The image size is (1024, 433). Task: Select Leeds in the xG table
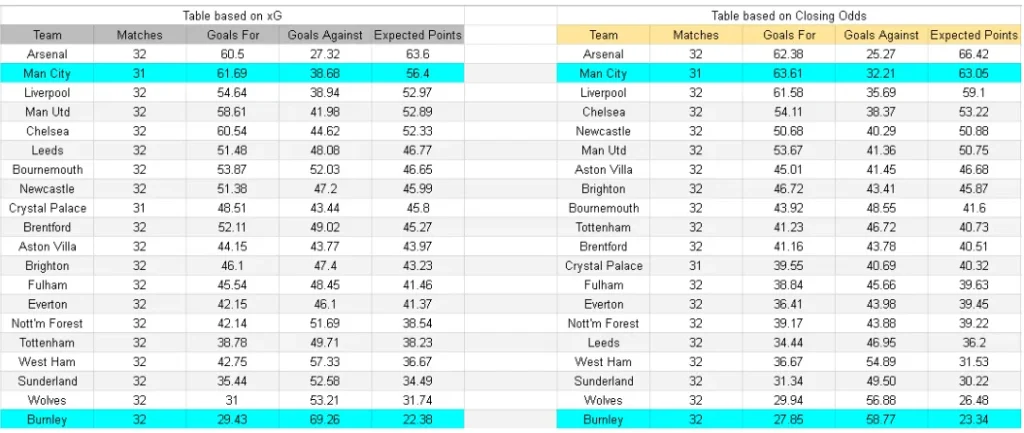tap(47, 151)
